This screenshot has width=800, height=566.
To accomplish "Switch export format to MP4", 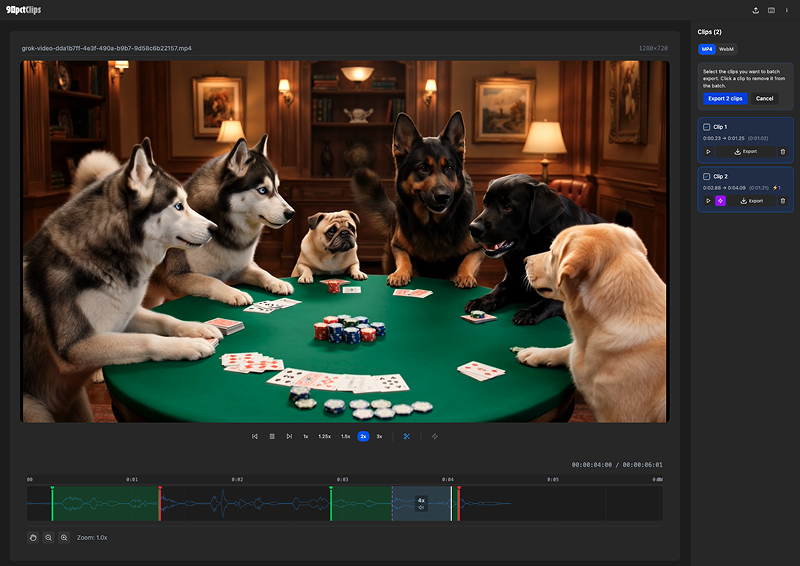I will tap(707, 49).
